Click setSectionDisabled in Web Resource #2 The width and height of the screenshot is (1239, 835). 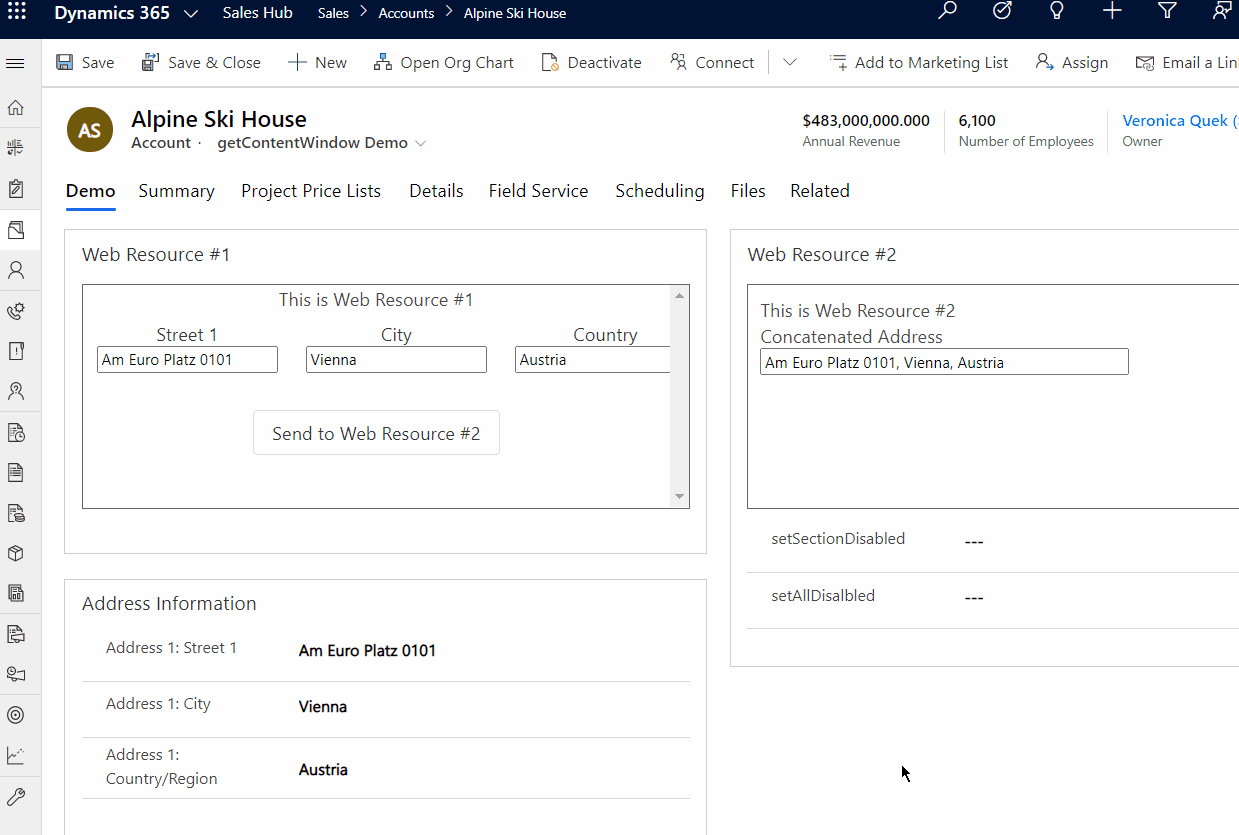pyautogui.click(x=838, y=538)
